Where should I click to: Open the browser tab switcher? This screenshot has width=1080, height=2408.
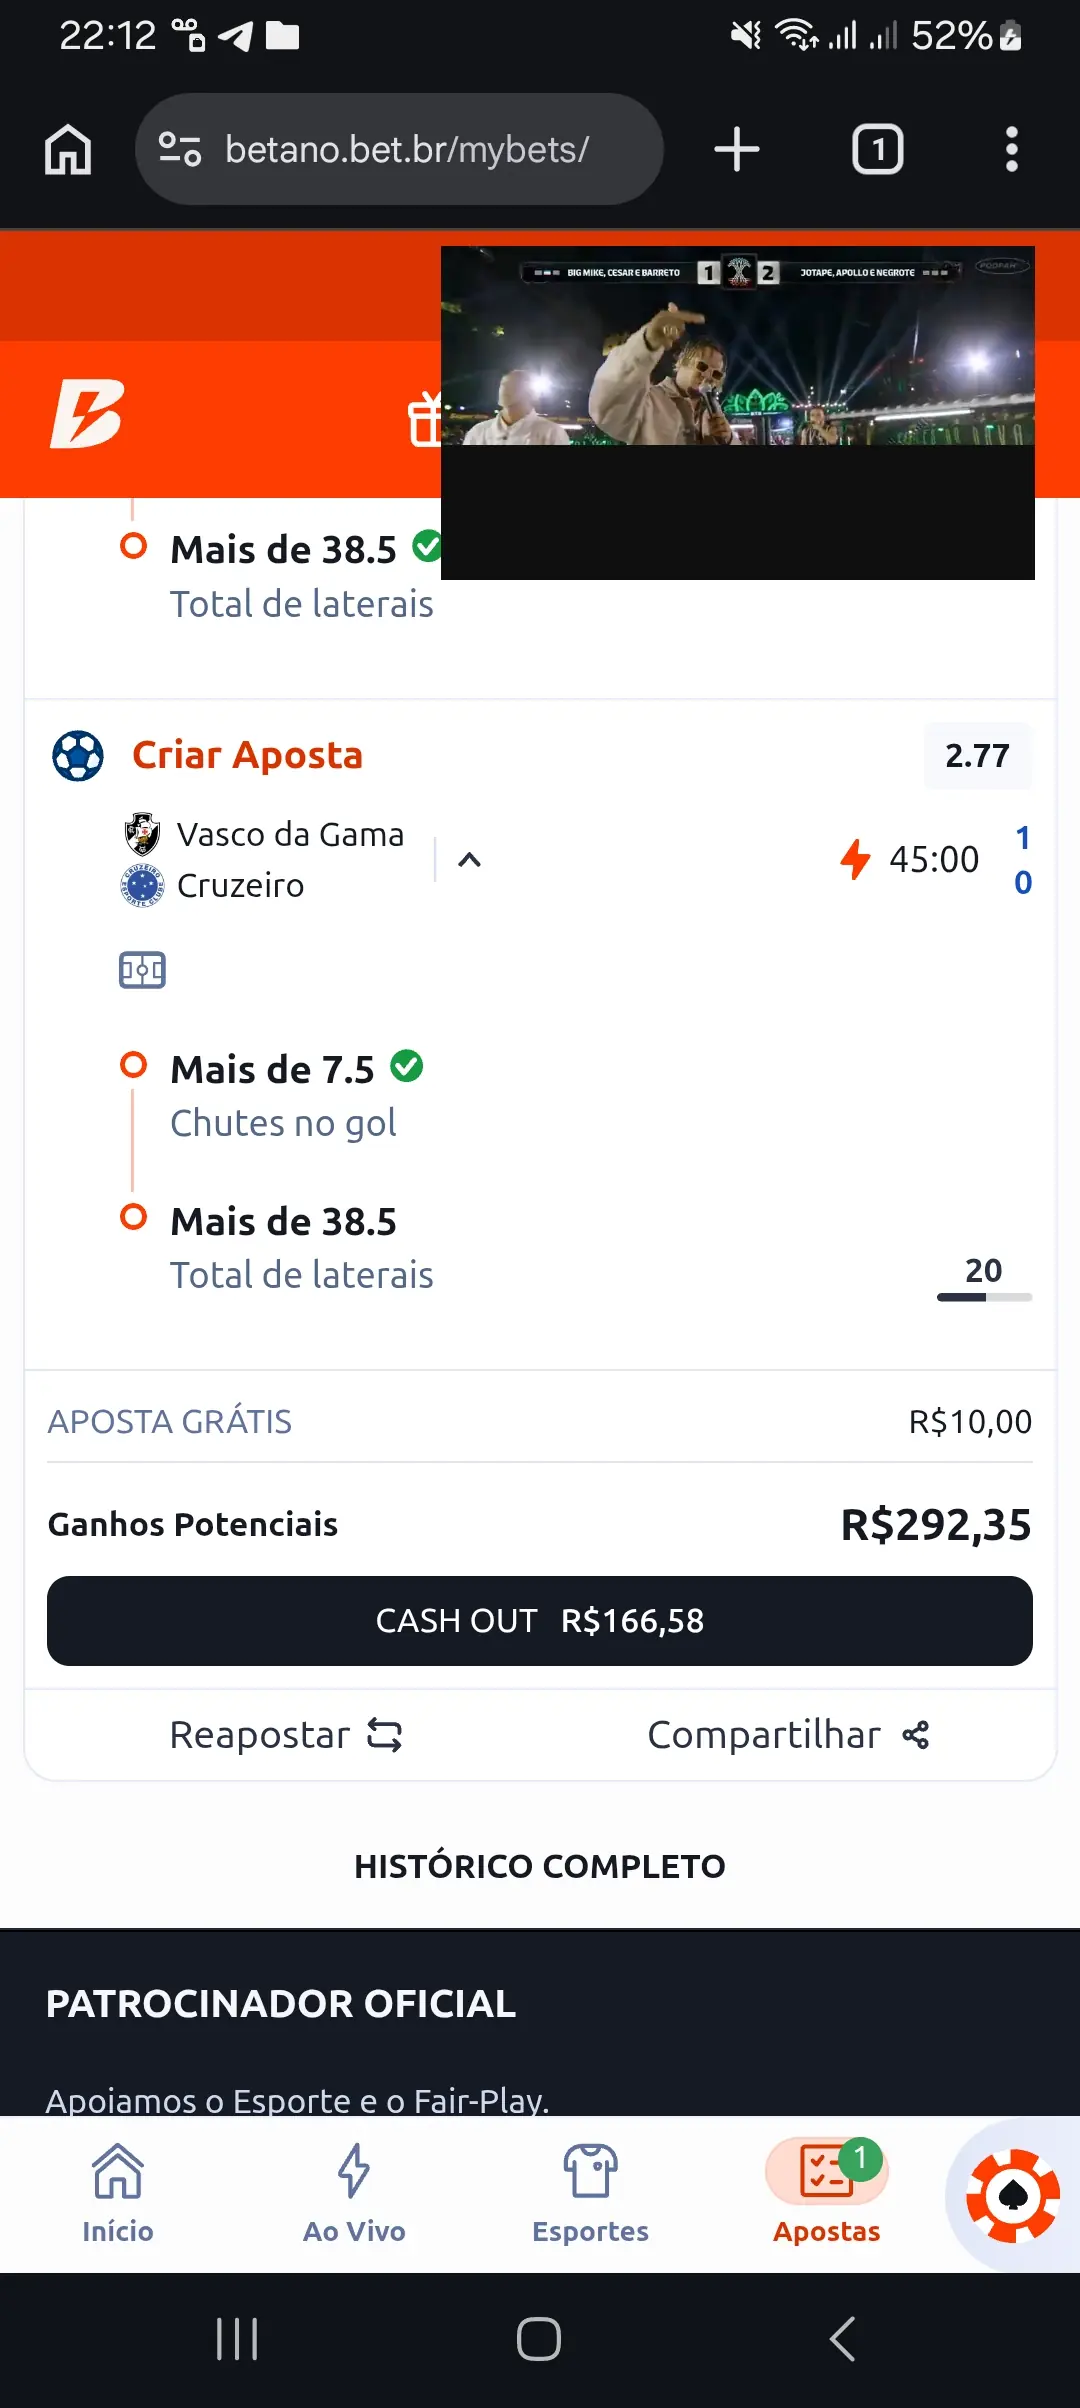877,150
